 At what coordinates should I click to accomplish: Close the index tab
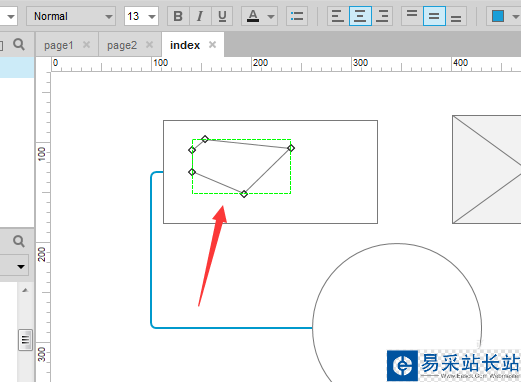point(212,45)
